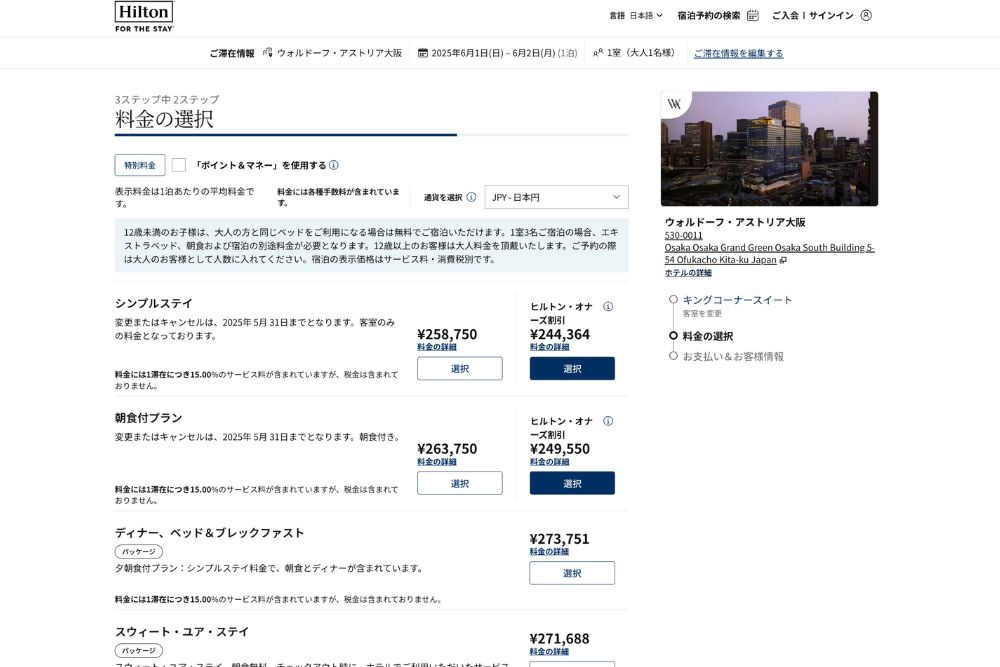
Task: Select the シンプルステイ ¥258,750 rate
Action: point(460,369)
